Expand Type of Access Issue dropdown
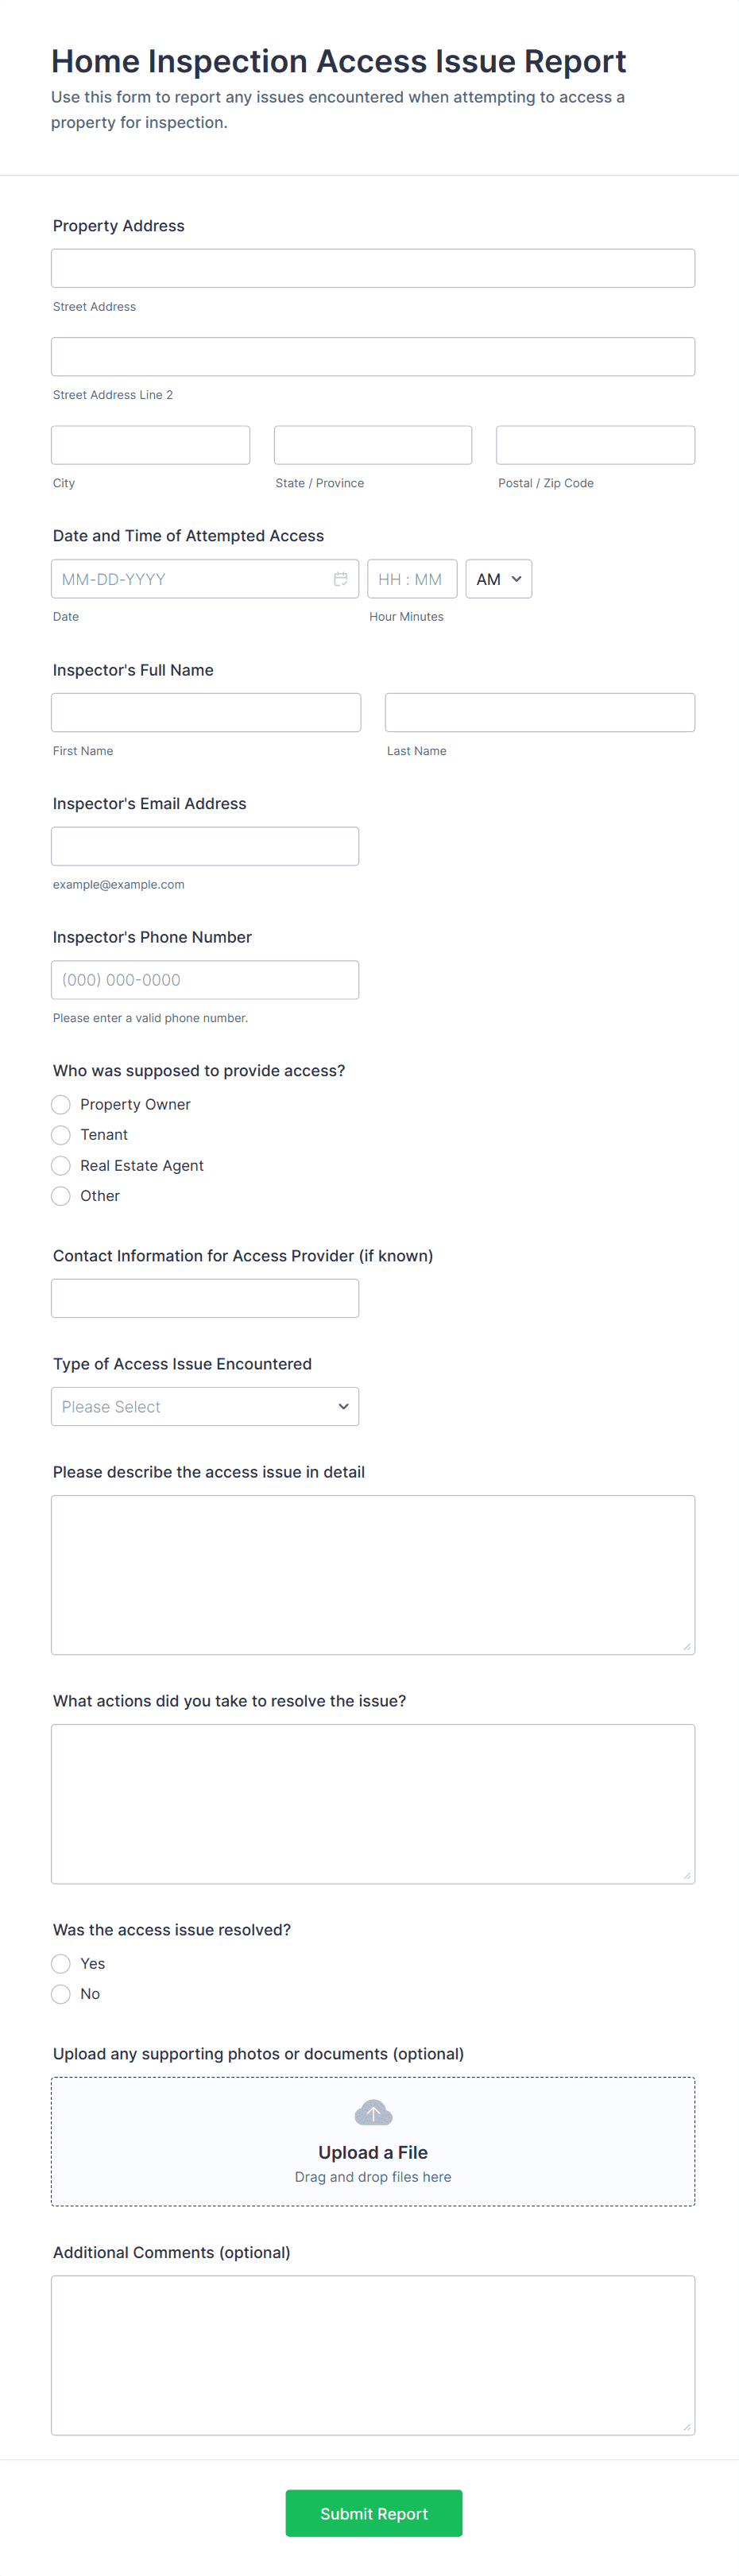The image size is (739, 2576). point(205,1407)
